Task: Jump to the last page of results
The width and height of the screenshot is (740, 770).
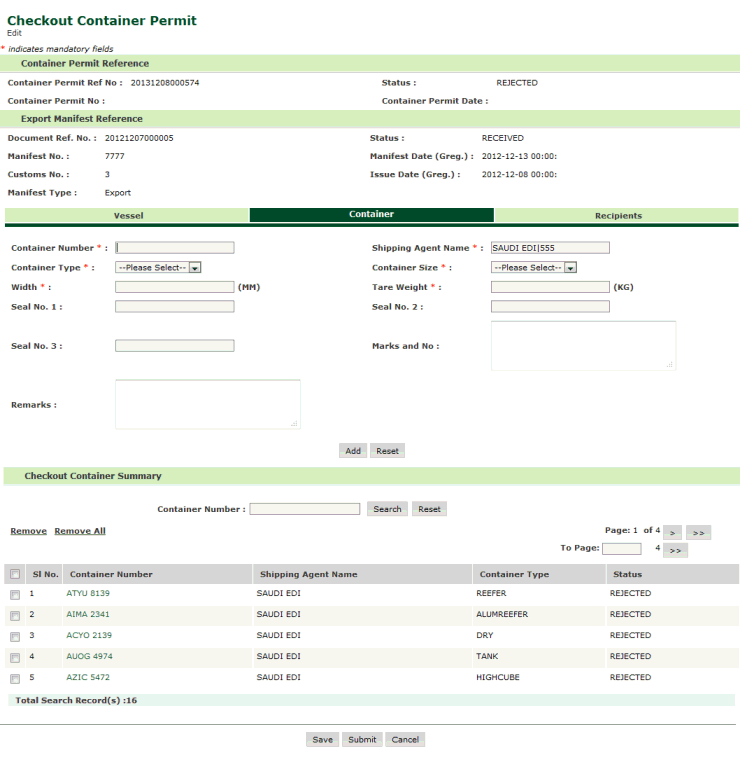Action: point(700,532)
